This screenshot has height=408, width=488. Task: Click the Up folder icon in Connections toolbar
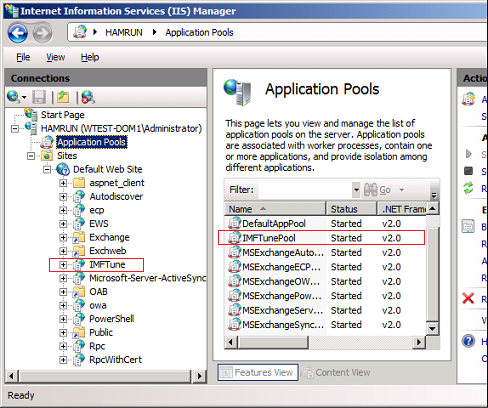(63, 97)
